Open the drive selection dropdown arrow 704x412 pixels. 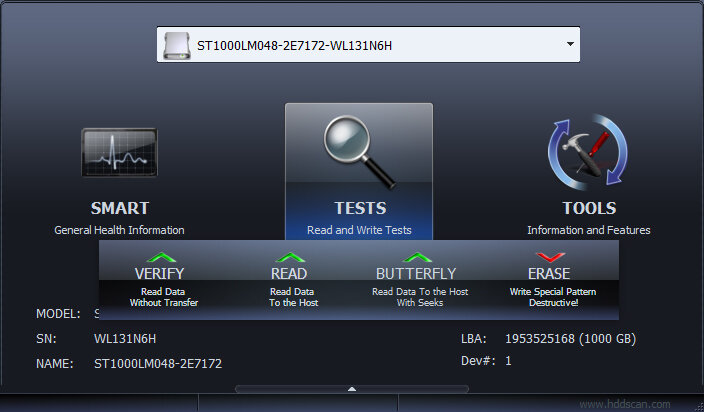tap(570, 44)
